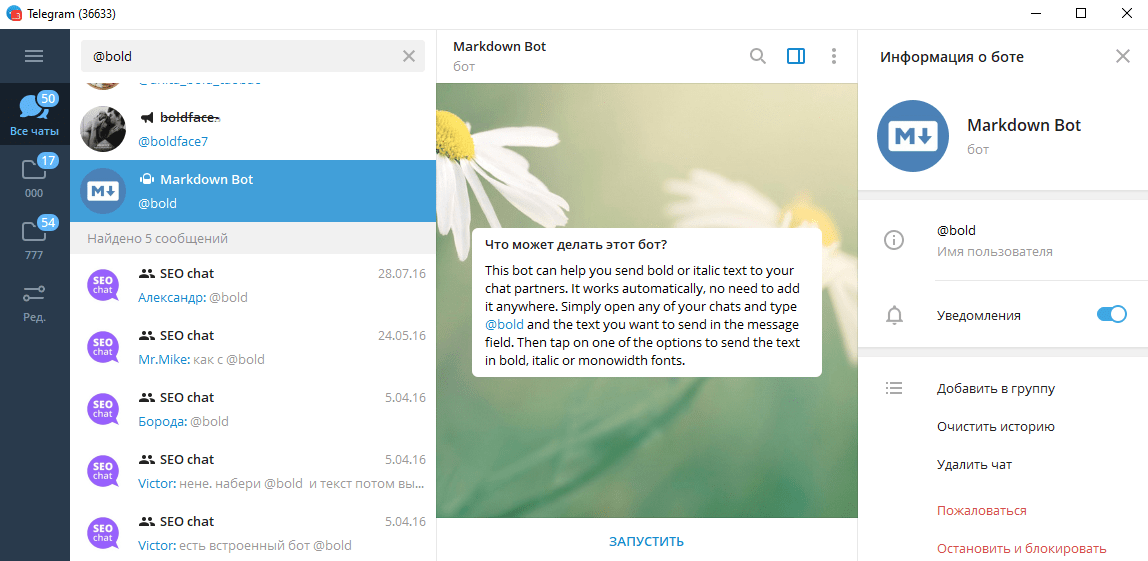This screenshot has height=561, width=1148.
Task: Select the 'Все чаты' folder
Action: 34,114
